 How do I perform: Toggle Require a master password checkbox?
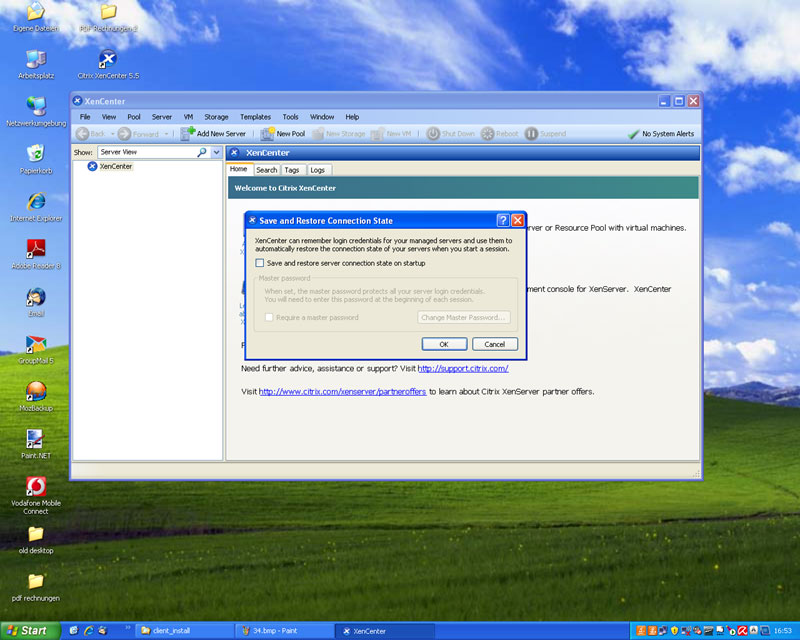click(269, 317)
